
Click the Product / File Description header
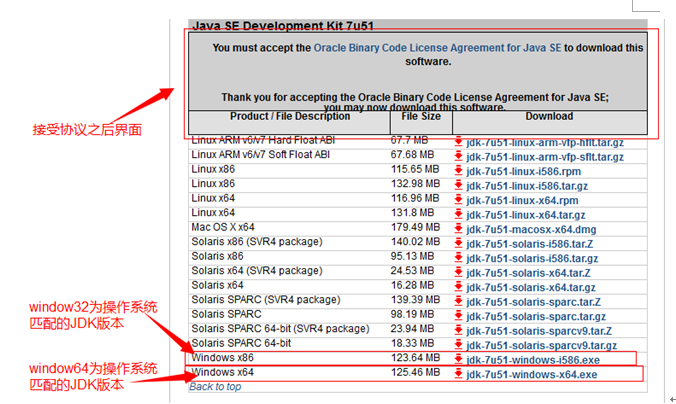(290, 116)
